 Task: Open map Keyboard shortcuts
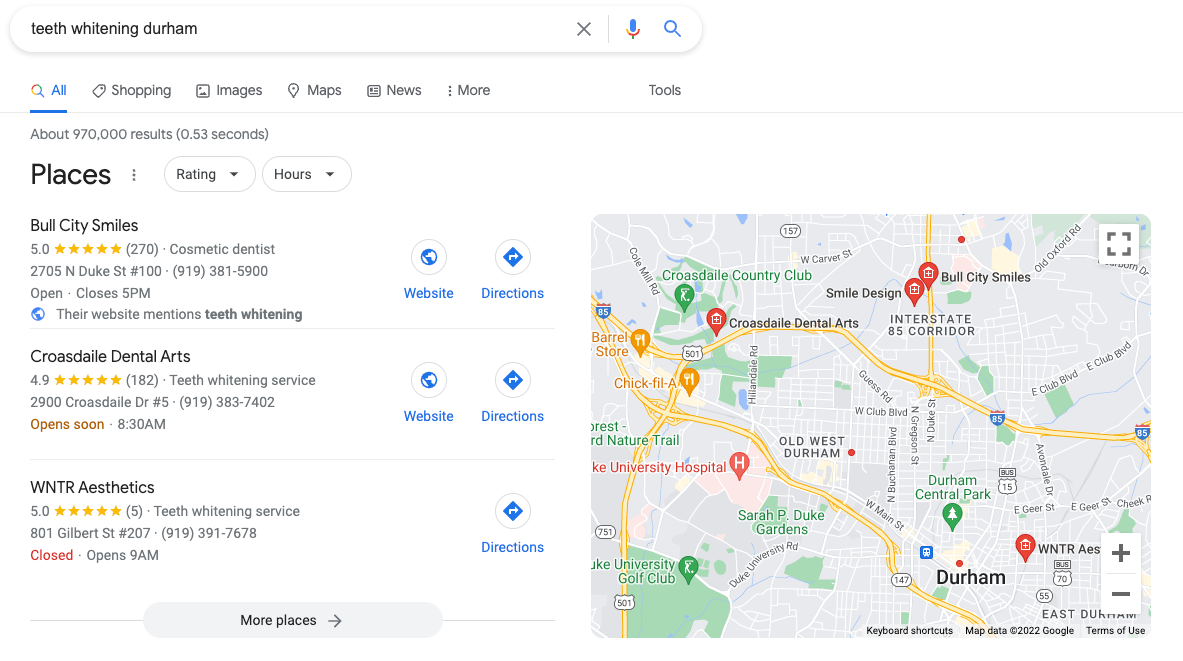coord(909,631)
